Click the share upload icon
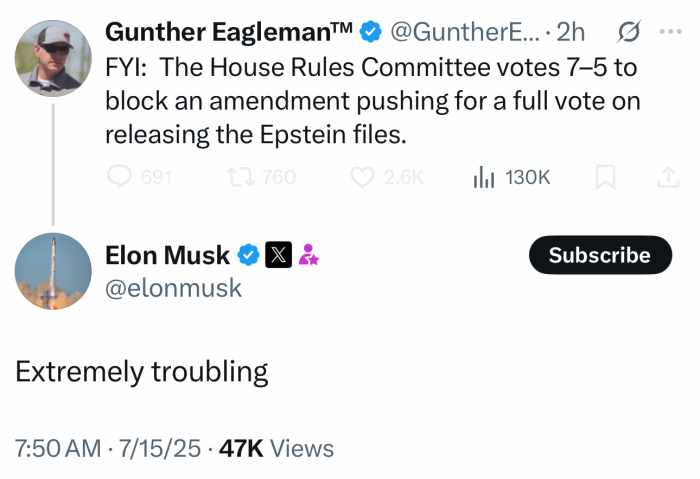Image resolution: width=700 pixels, height=479 pixels. pos(668,177)
